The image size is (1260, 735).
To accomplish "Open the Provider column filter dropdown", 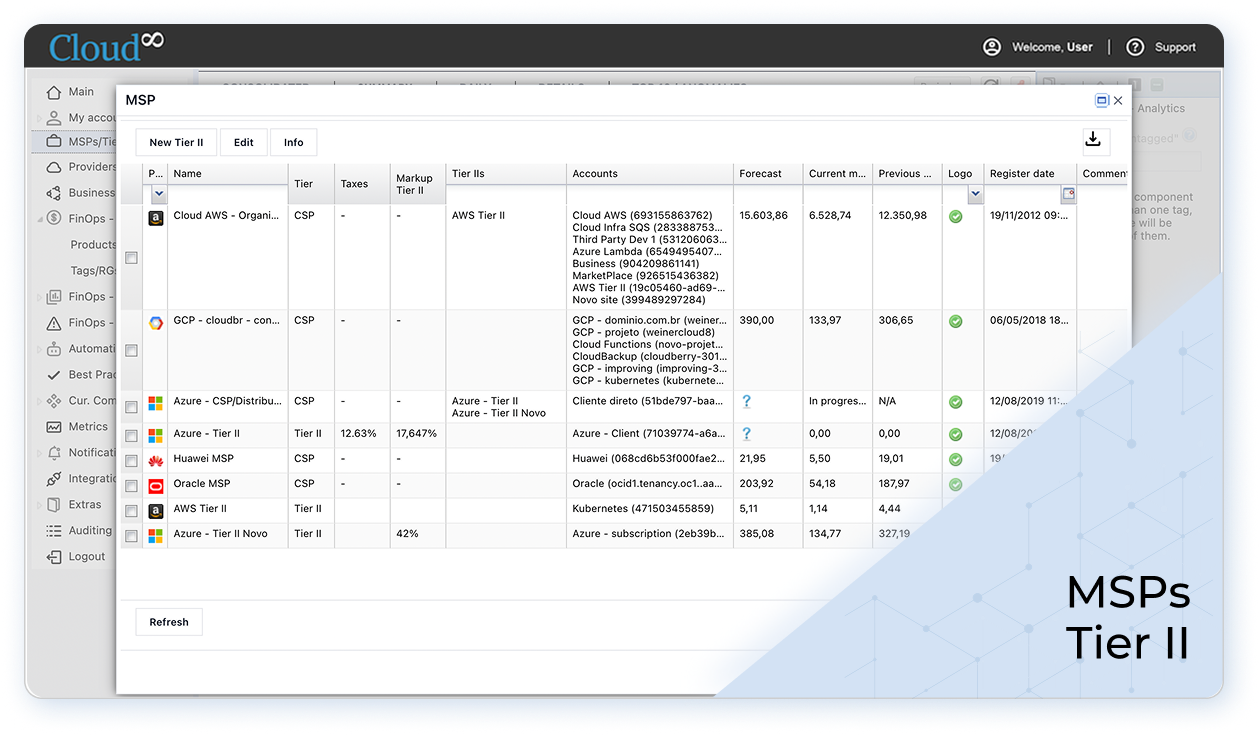I will 159,194.
